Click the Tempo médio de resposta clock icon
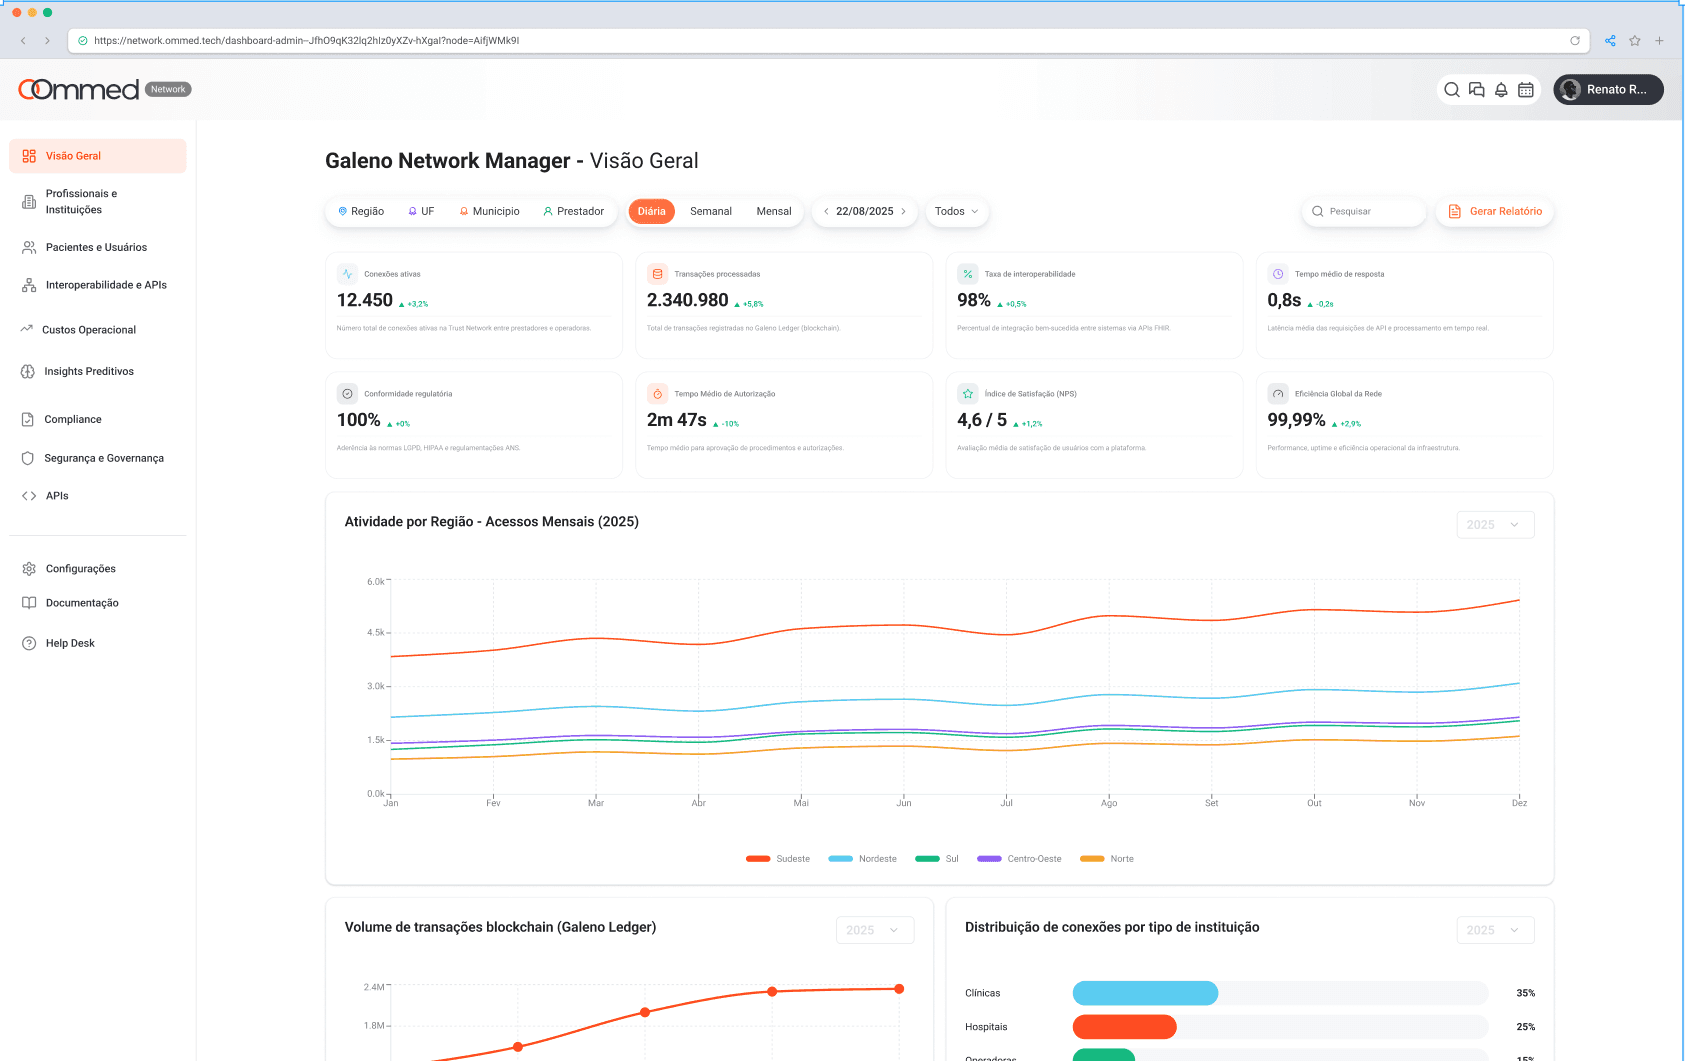 point(1278,273)
